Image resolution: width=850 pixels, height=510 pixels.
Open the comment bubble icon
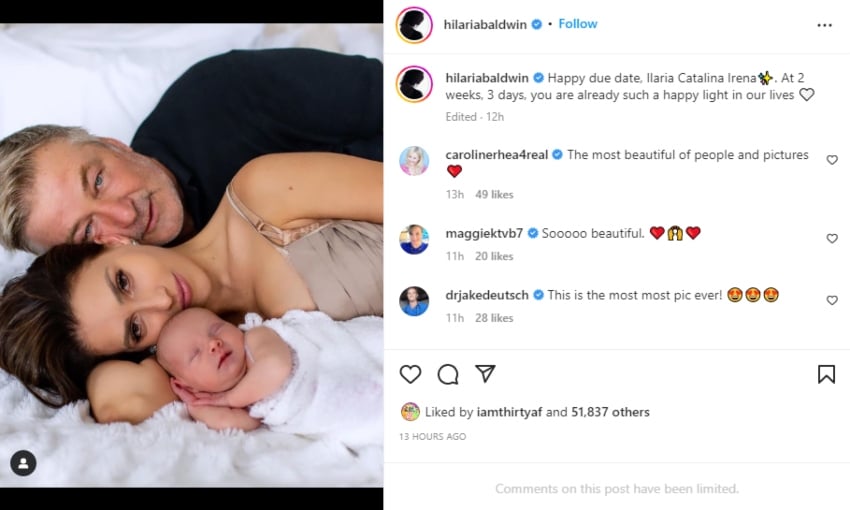tap(448, 374)
